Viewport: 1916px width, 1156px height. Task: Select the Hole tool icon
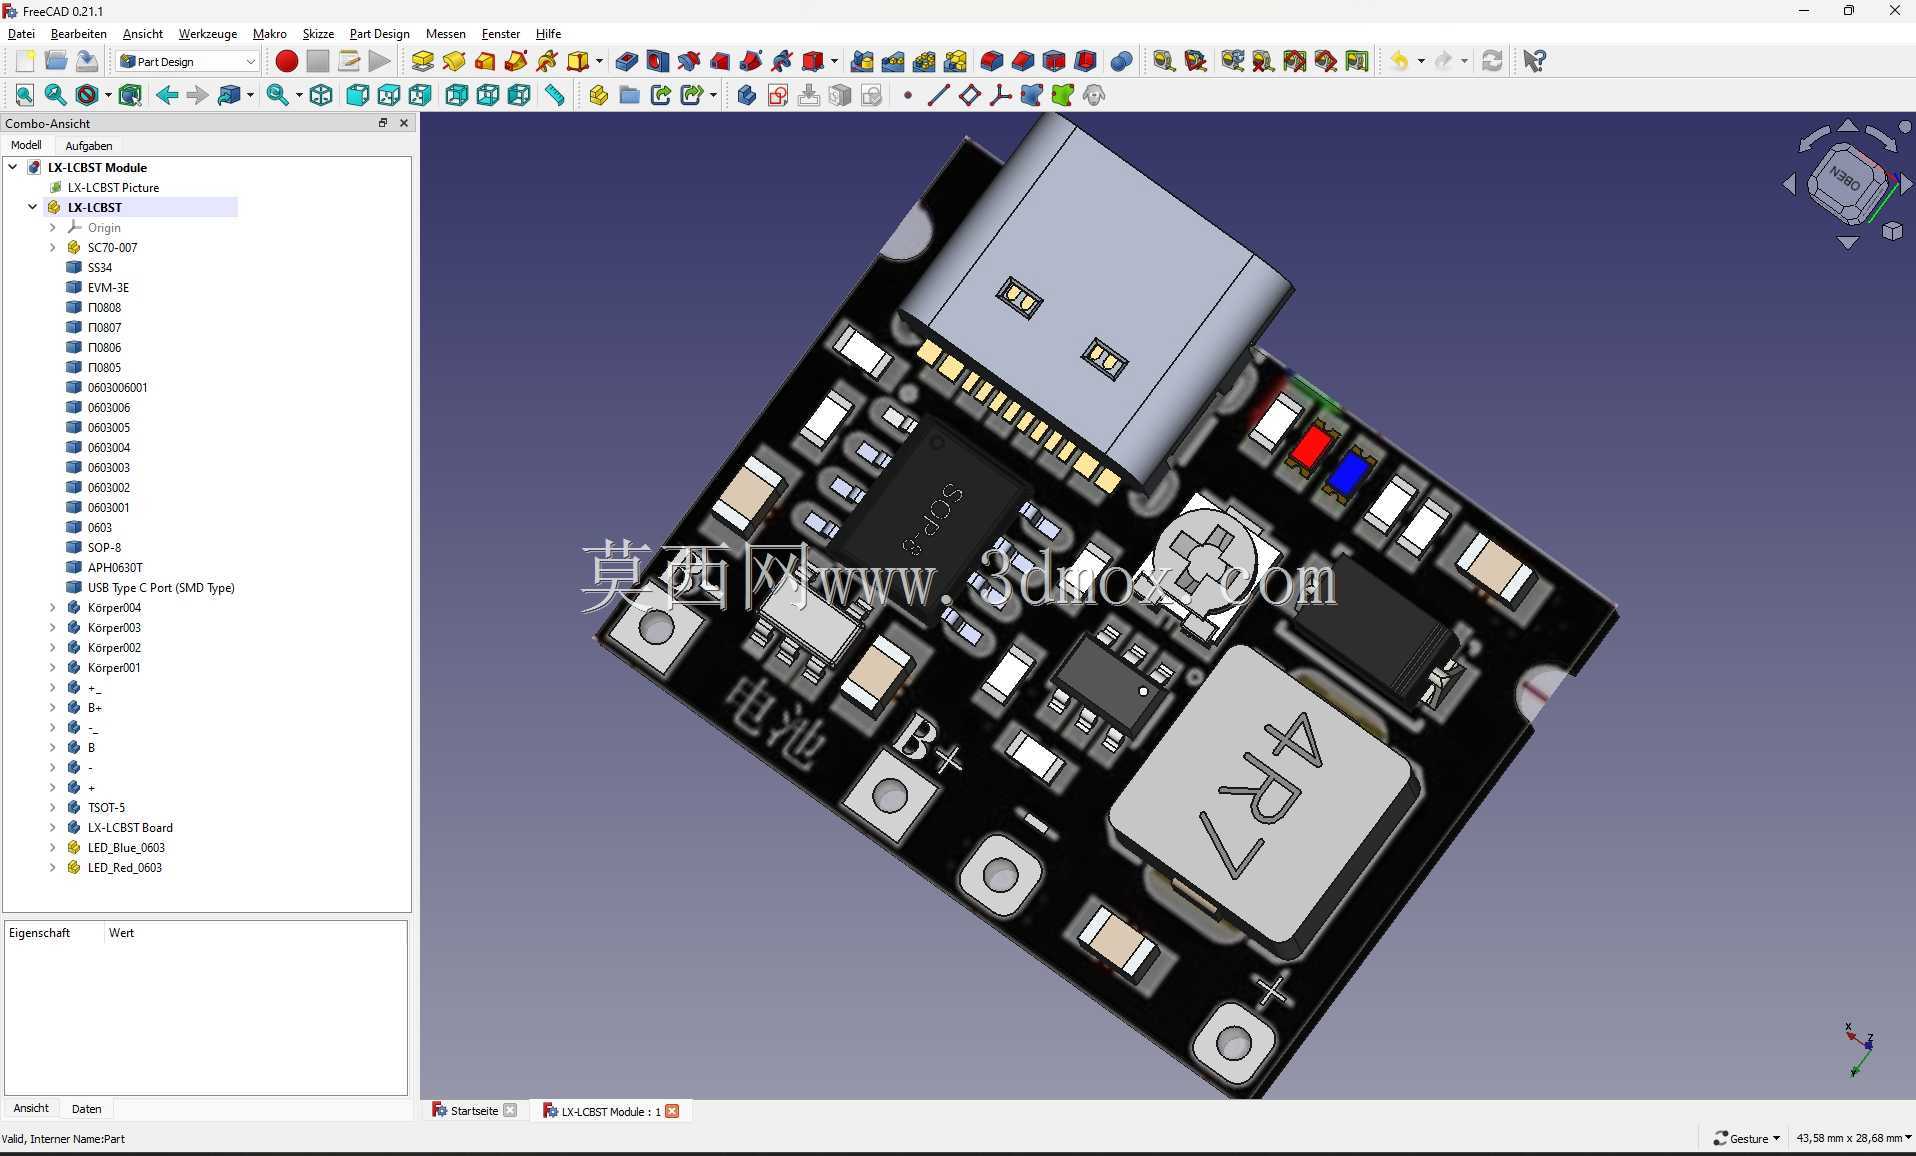(x=658, y=61)
